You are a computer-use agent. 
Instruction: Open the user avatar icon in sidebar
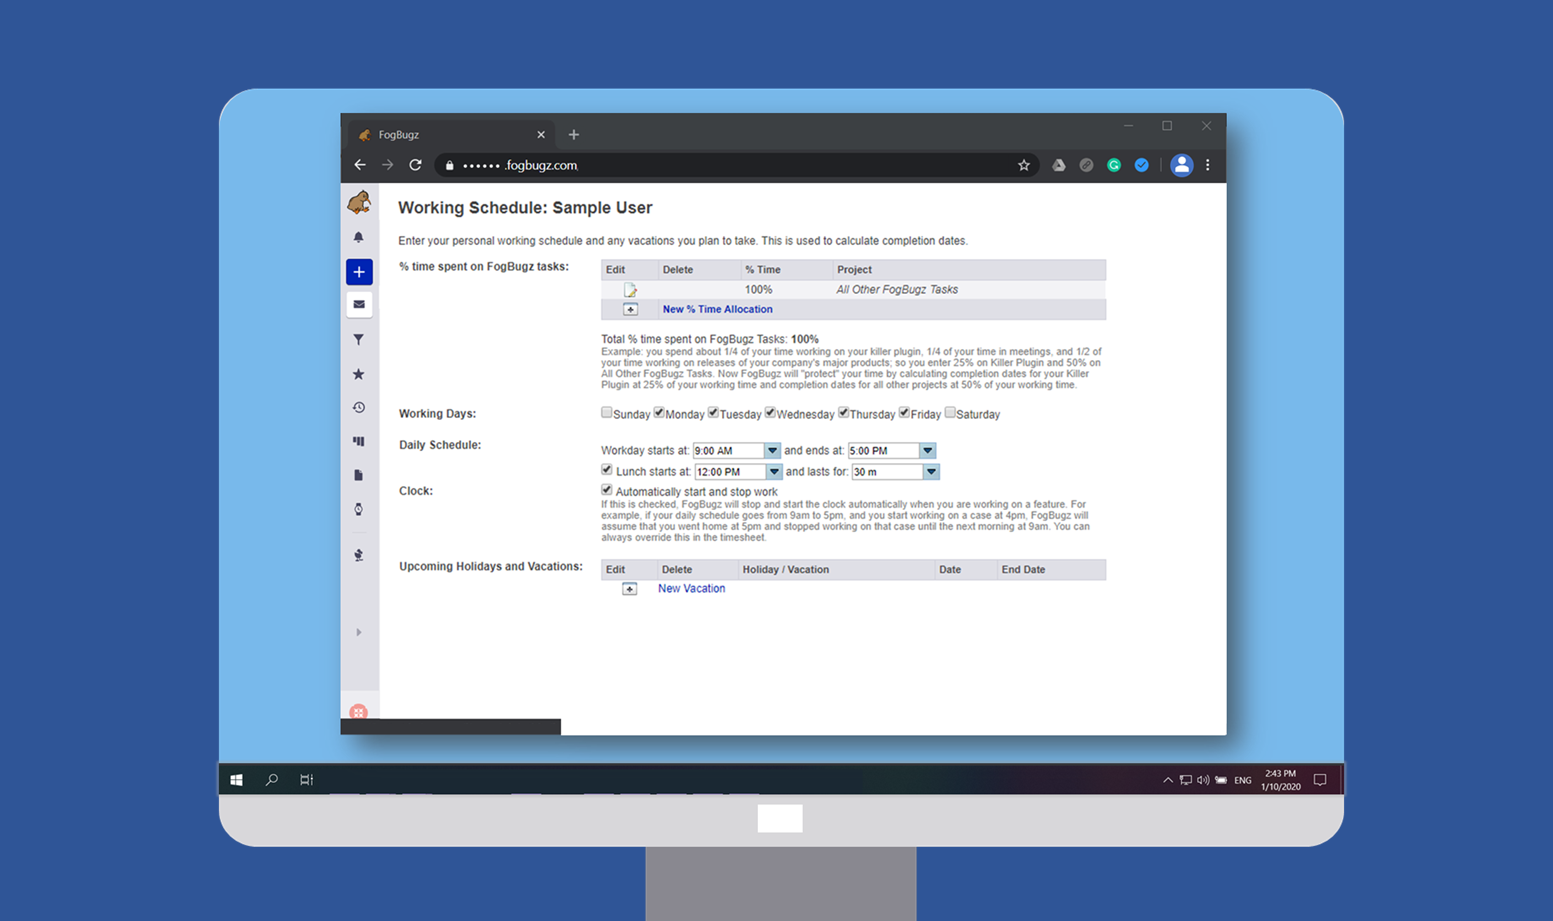(x=359, y=555)
